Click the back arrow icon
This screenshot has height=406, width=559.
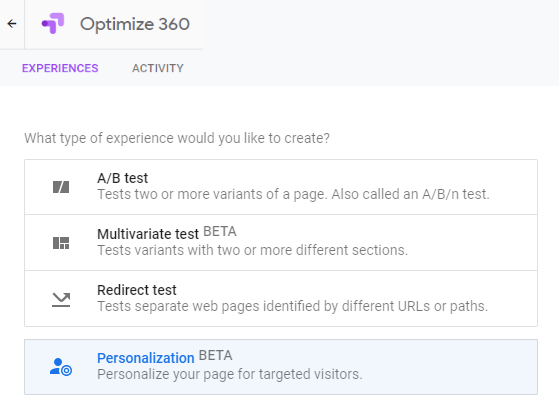click(12, 24)
